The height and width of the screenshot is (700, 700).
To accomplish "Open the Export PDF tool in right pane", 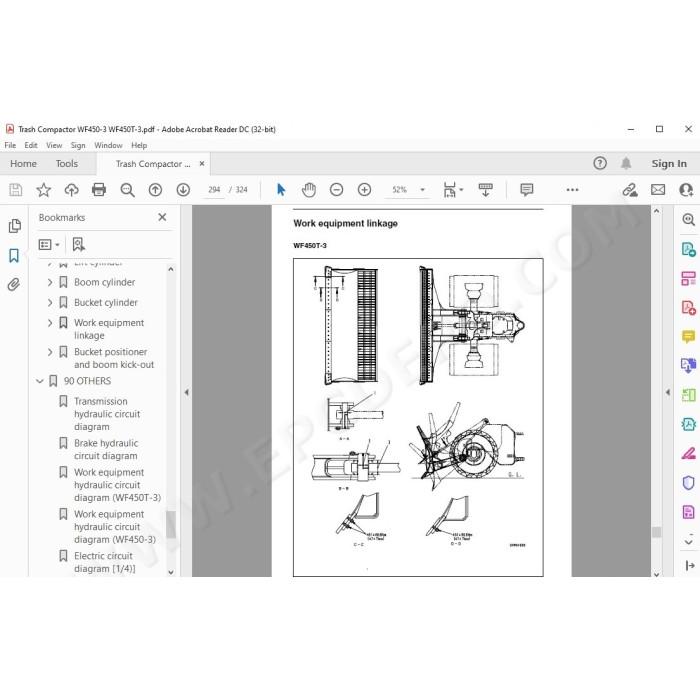I will pyautogui.click(x=688, y=249).
